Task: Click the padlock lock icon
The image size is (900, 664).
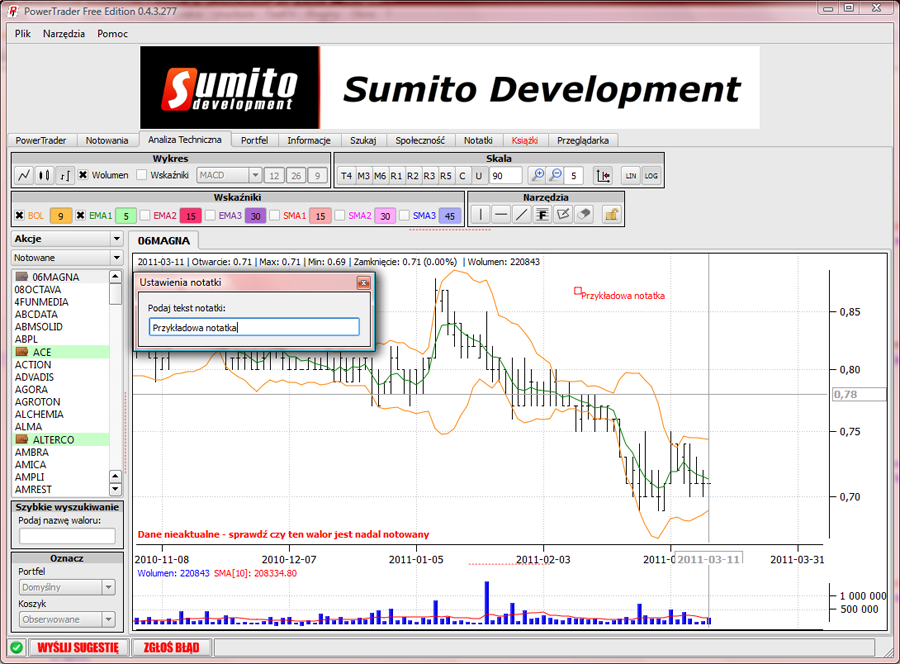Action: [612, 215]
